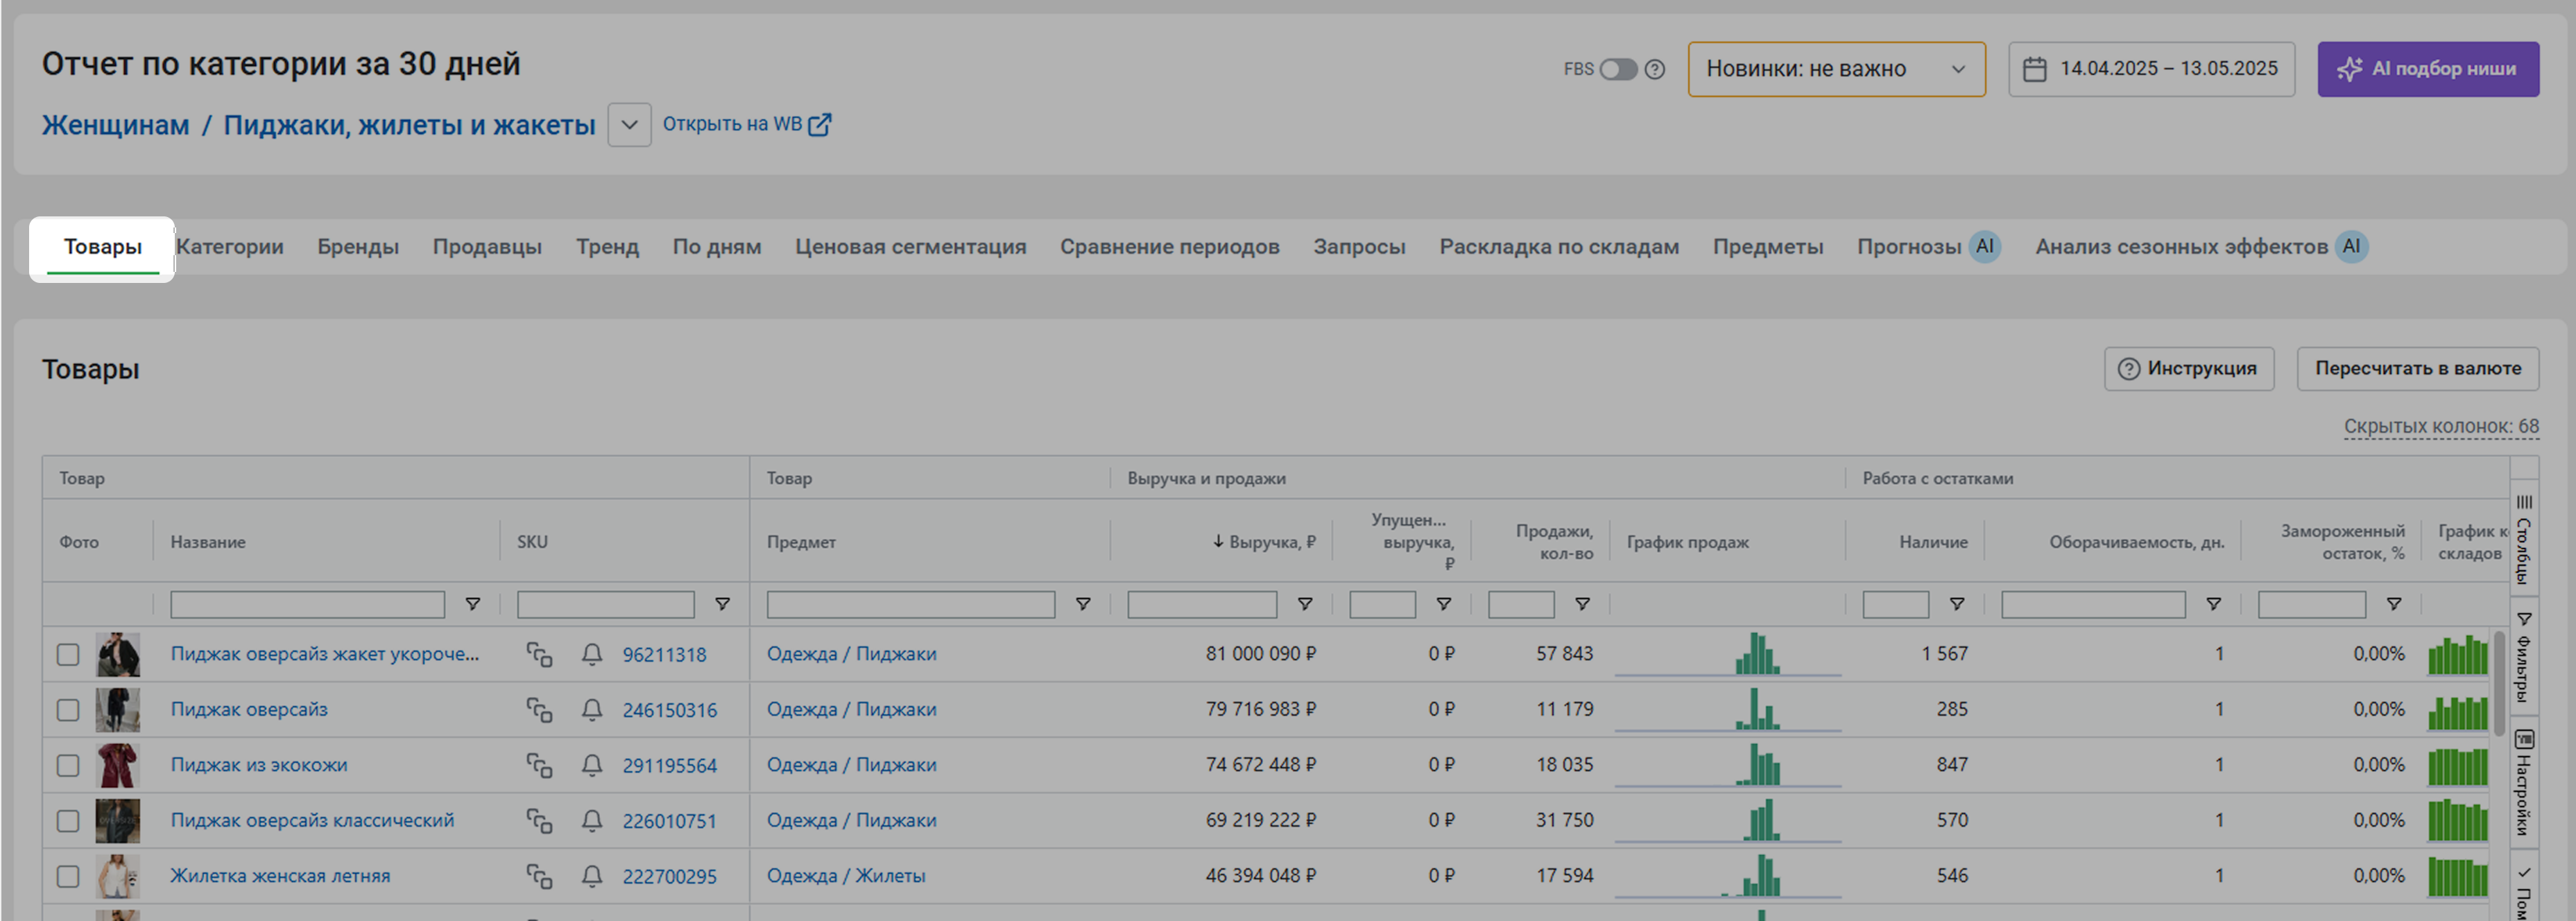
Task: Switch to the Бренды tab
Action: 358,247
